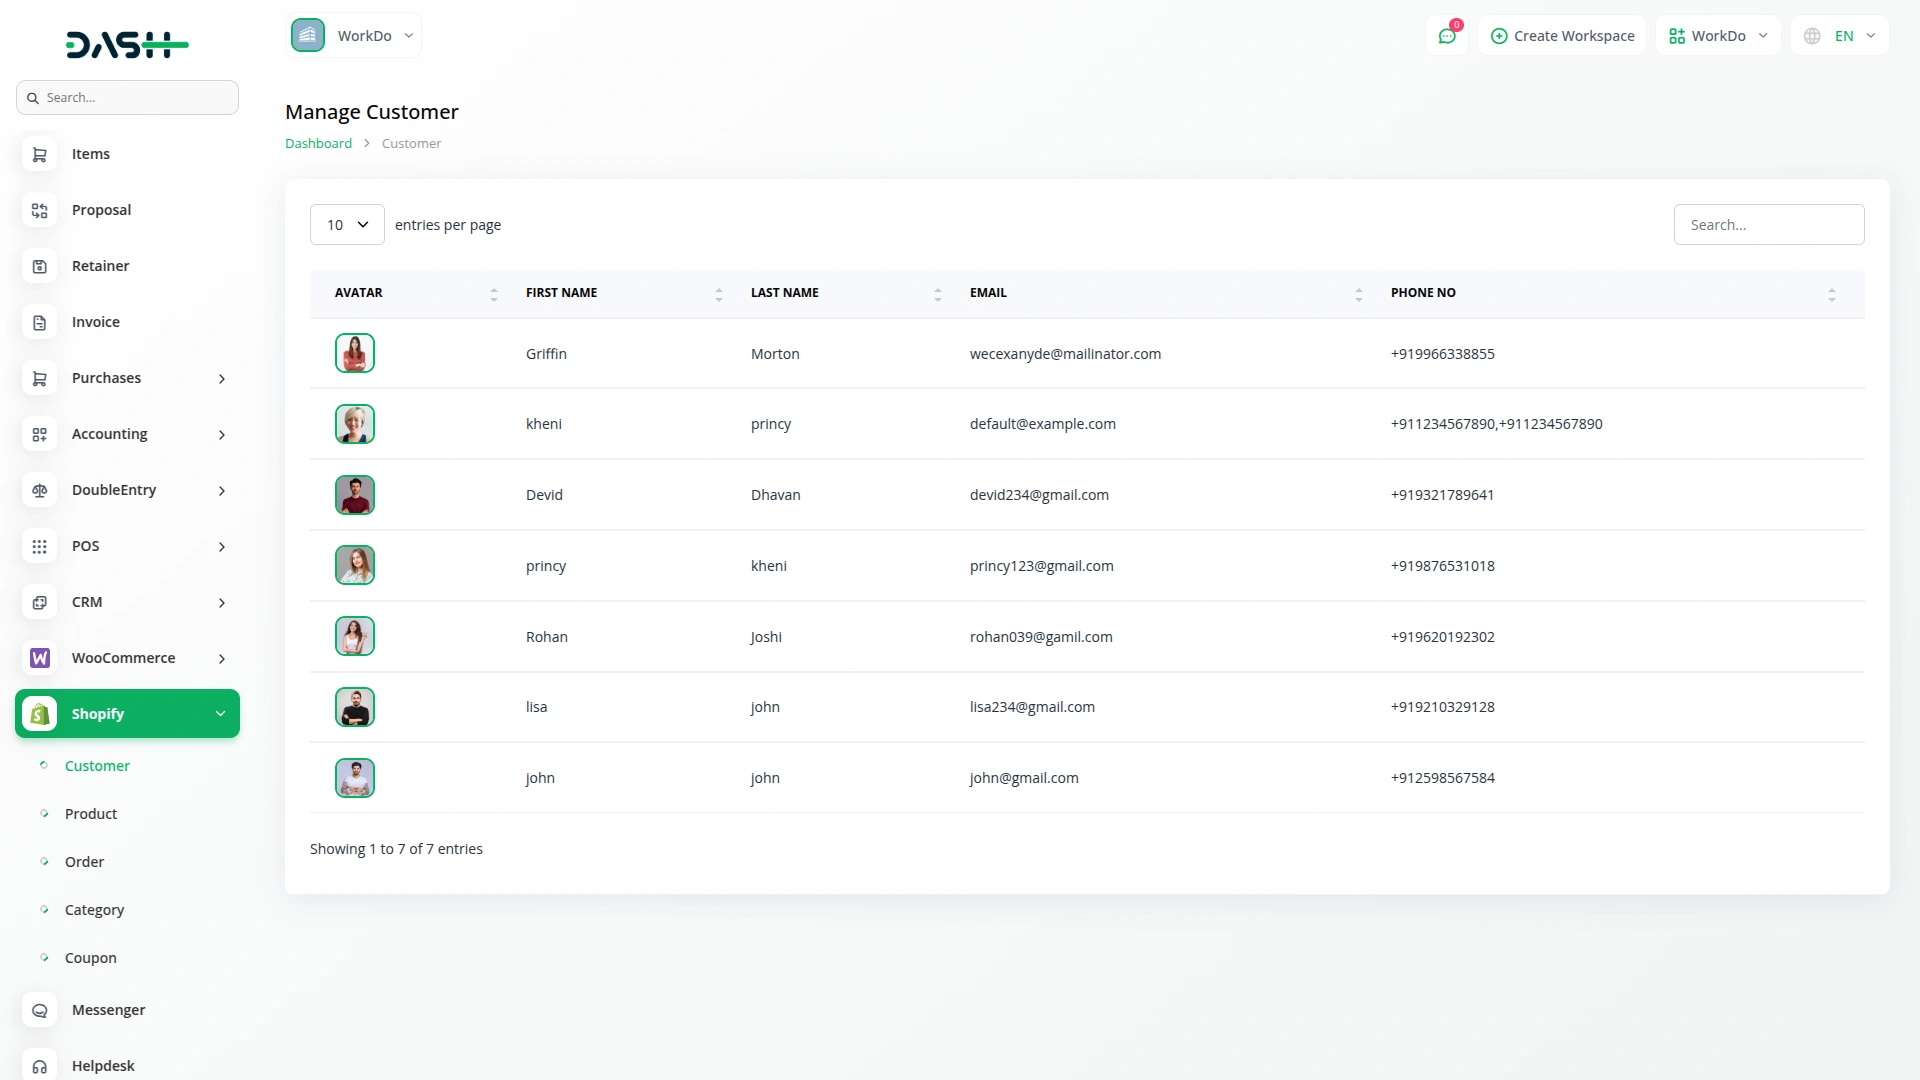The height and width of the screenshot is (1080, 1920).
Task: Switch to the Product section under Shopify
Action: point(91,813)
